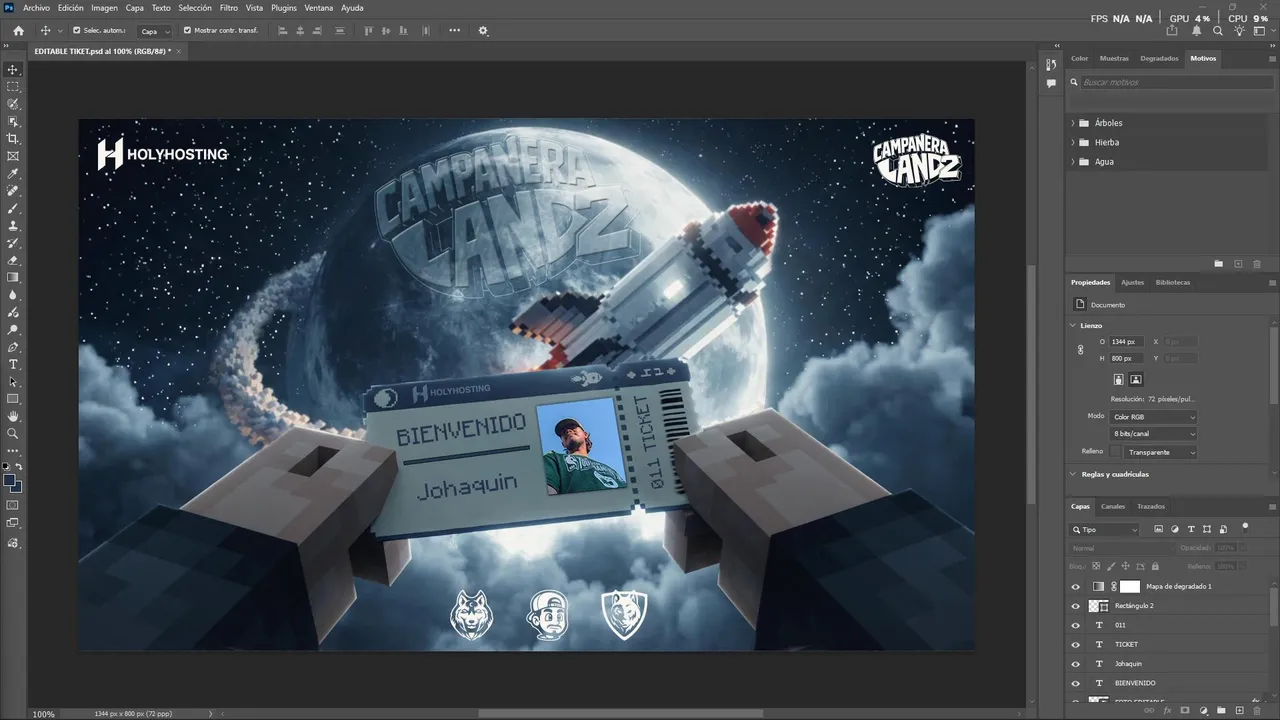Hide the Rectángulo 2 layer
1280x720 pixels.
point(1076,606)
